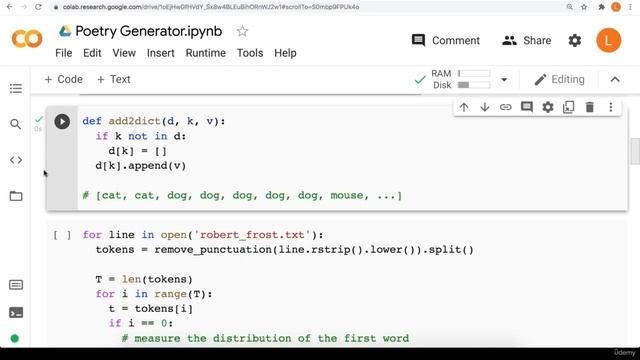
Task: Open the Runtime menu
Action: [x=206, y=53]
